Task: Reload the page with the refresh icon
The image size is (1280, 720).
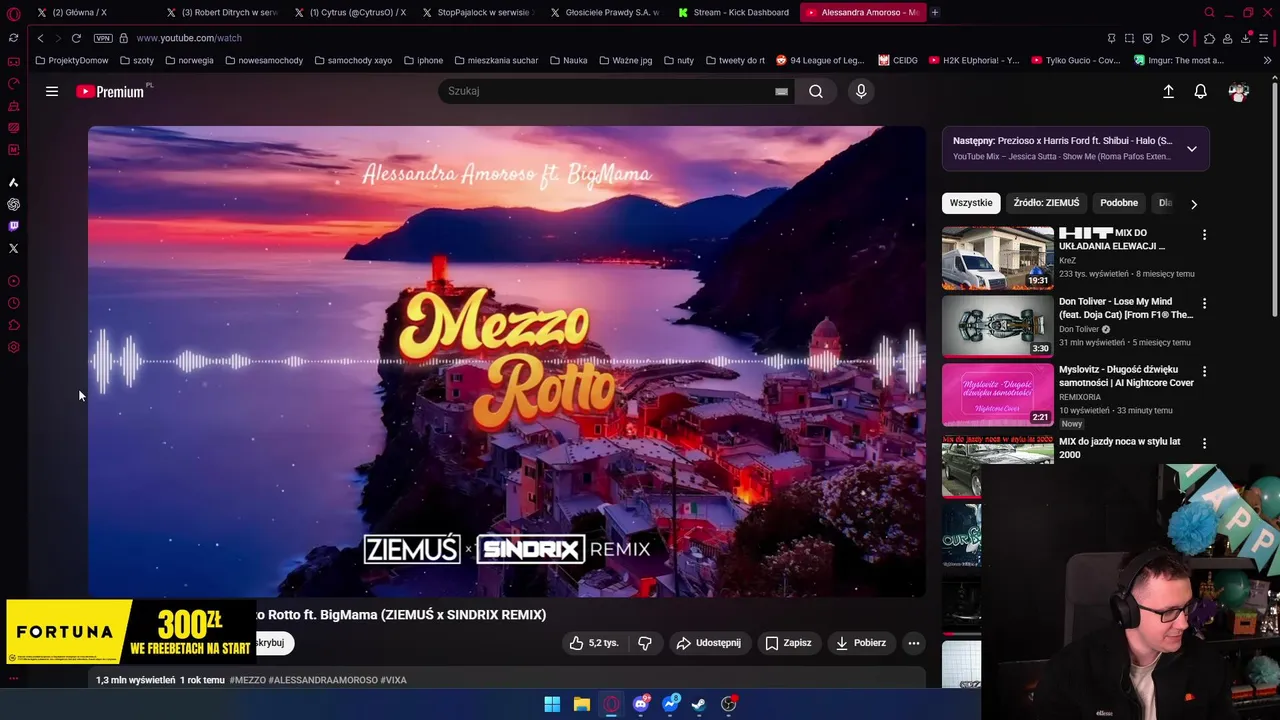Action: [76, 38]
